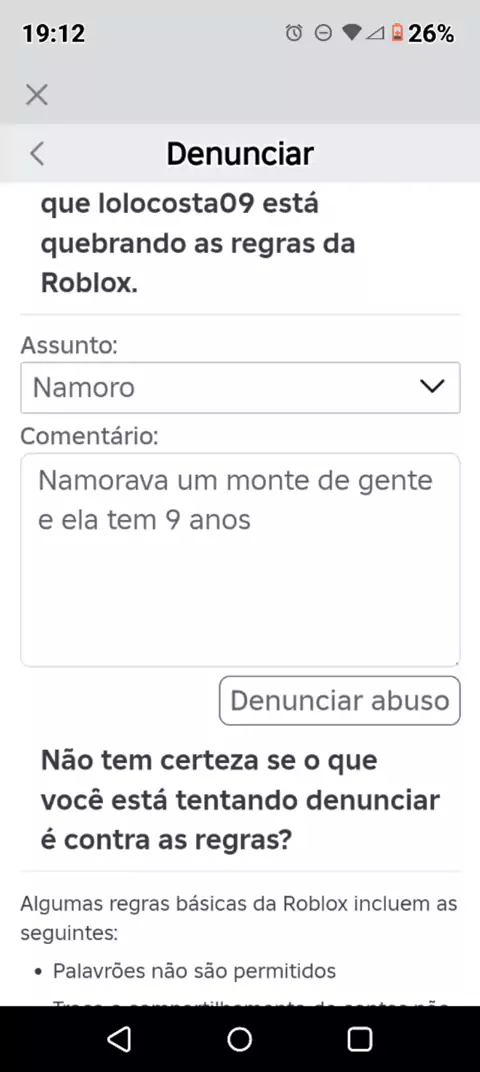This screenshot has width=480, height=1072.
Task: Tap the "Não tem certeza" heading
Action: coord(240,800)
